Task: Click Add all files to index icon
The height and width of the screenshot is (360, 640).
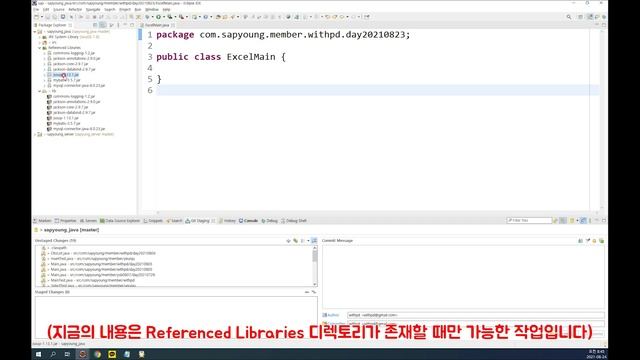Action: click(x=296, y=241)
